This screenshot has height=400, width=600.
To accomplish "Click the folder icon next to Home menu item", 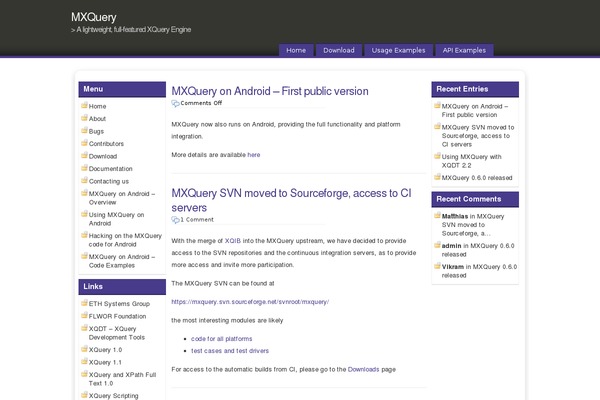I will pyautogui.click(x=85, y=105).
